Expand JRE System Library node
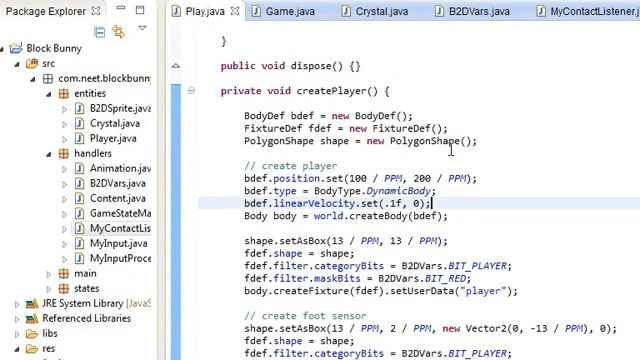This screenshot has width=640, height=360. click(17, 304)
